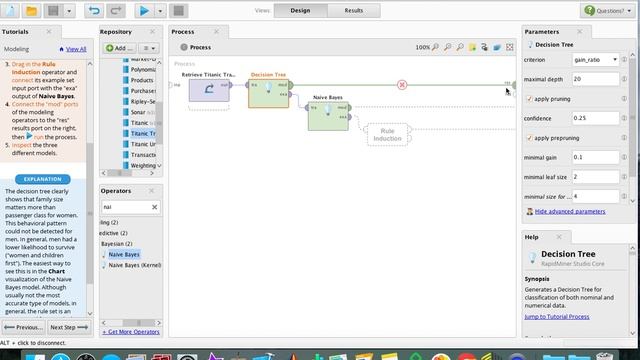Select the Tutorials panel tab
Viewport: 640px width, 360px height.
(x=15, y=32)
